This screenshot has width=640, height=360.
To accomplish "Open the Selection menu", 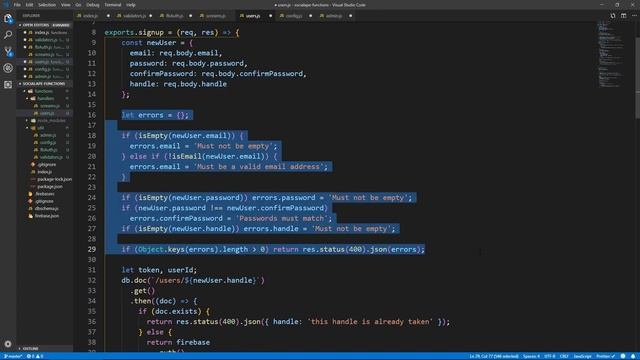I will tap(47, 5).
